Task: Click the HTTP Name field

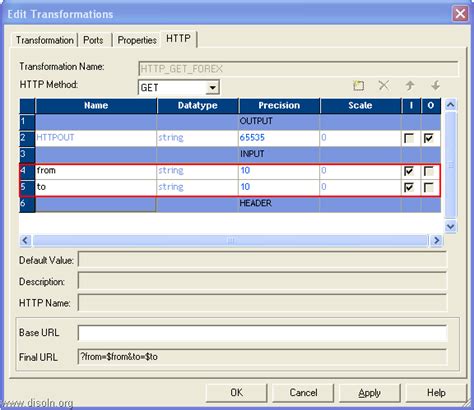Action: [262, 302]
